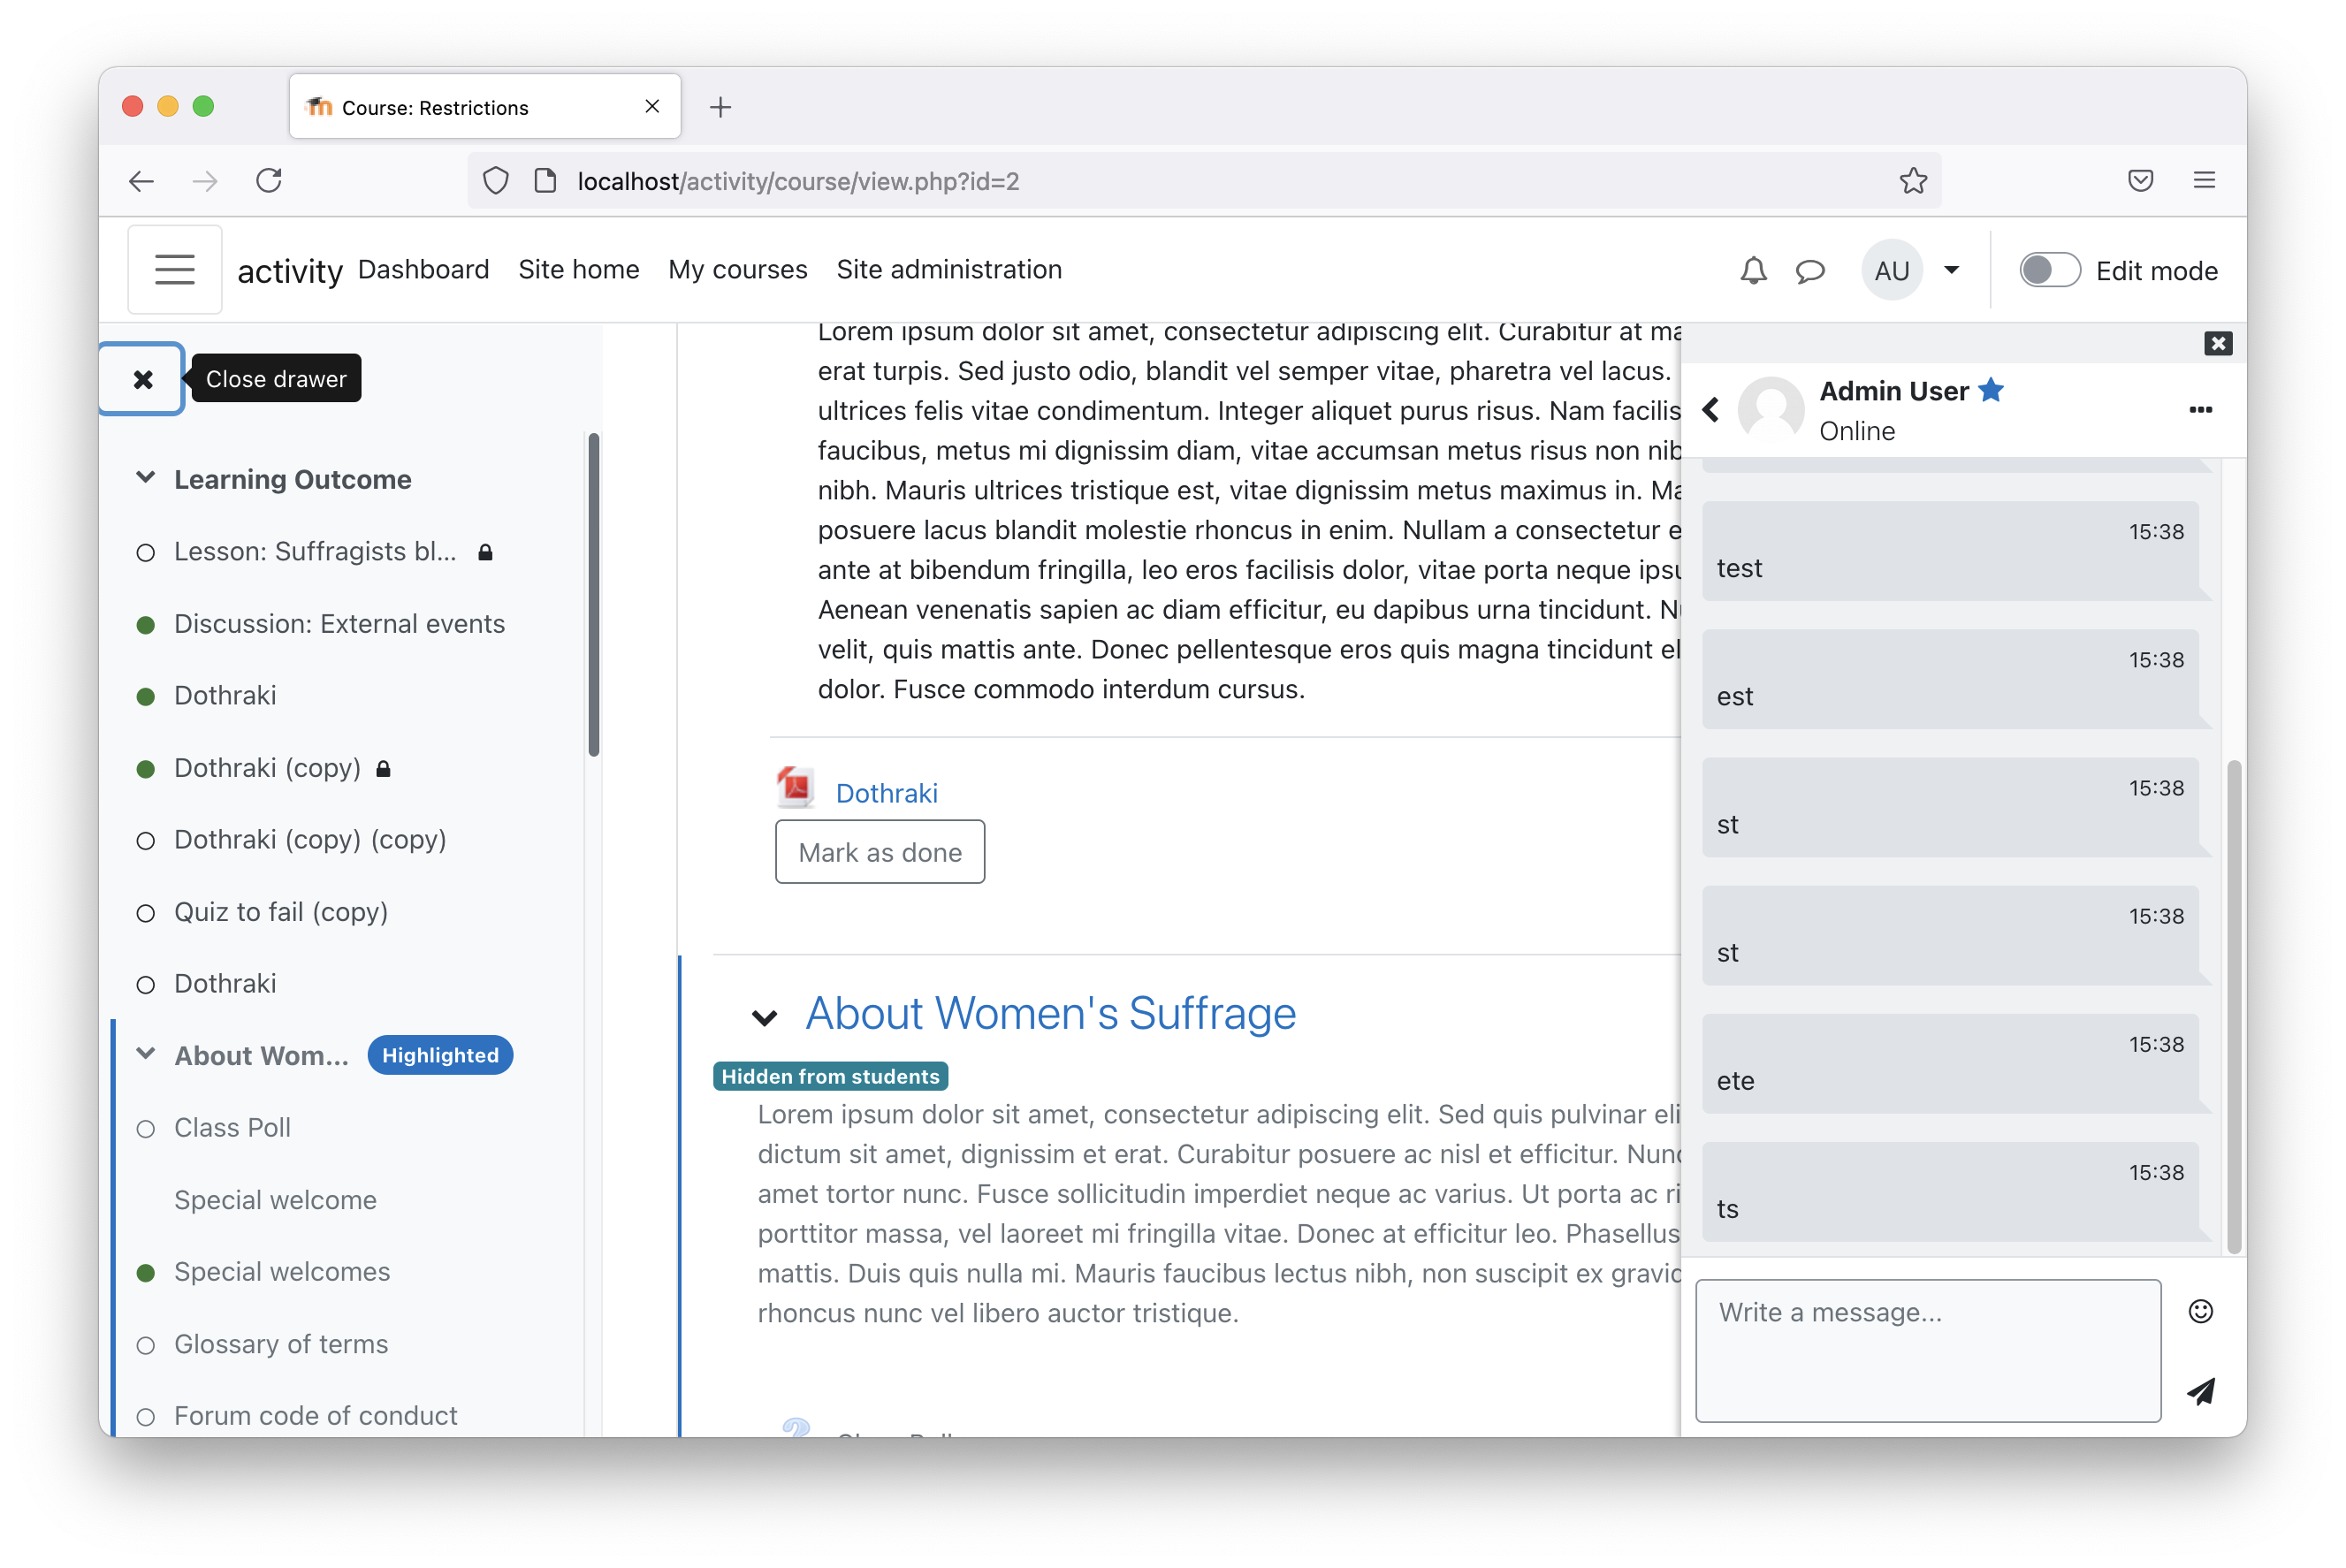This screenshot has height=1568, width=2346.
Task: Click the course index drawer scrollbar
Action: pos(593,595)
